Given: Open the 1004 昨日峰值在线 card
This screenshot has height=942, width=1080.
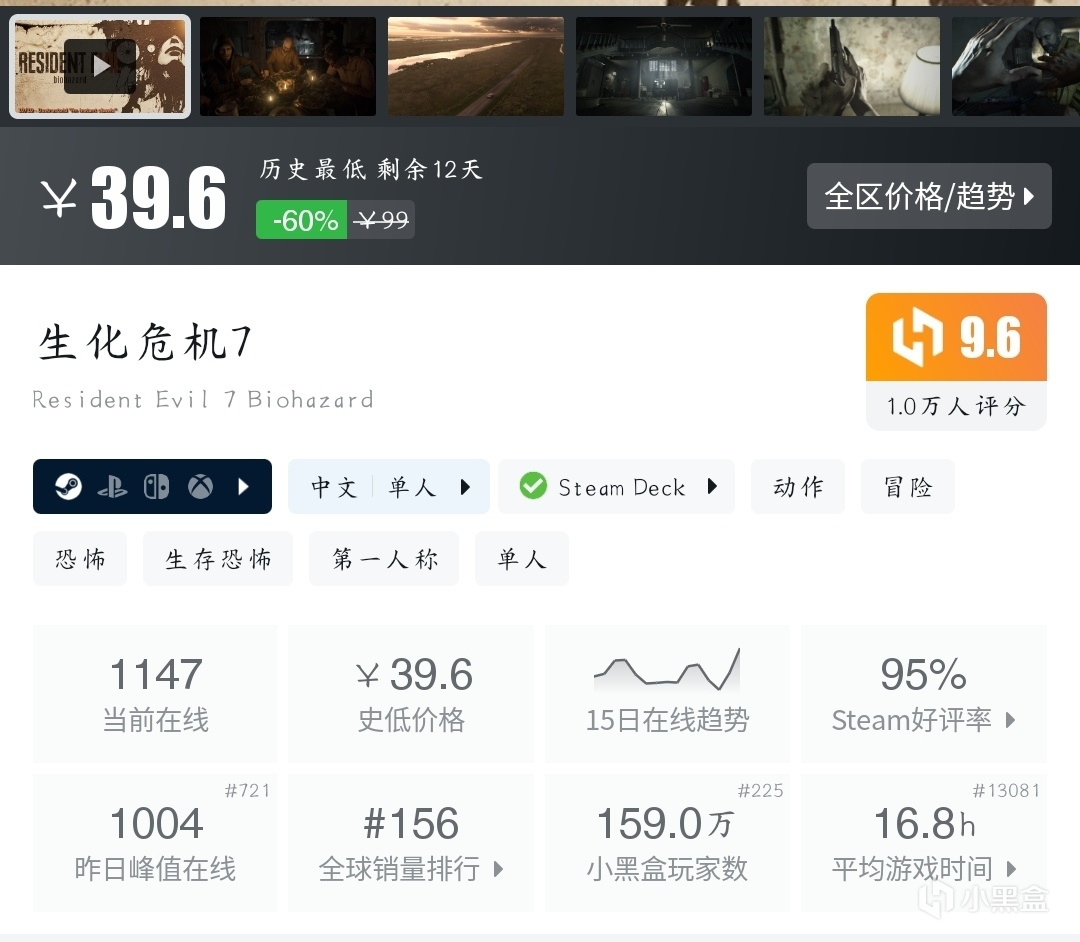Looking at the screenshot, I should pos(155,843).
